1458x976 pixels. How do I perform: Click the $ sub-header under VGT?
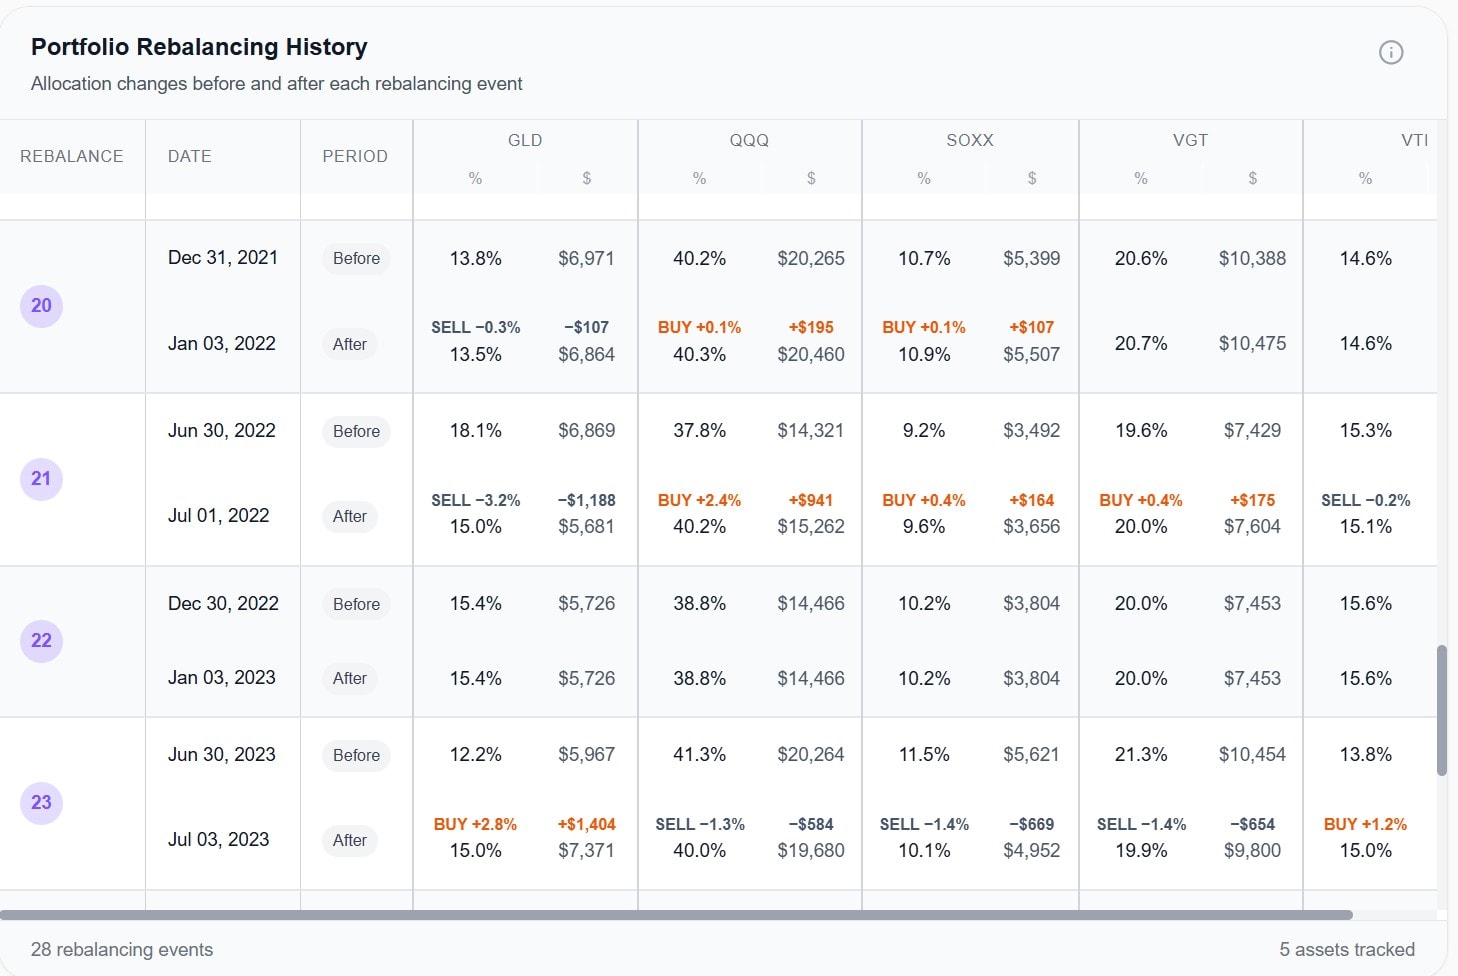click(1252, 178)
